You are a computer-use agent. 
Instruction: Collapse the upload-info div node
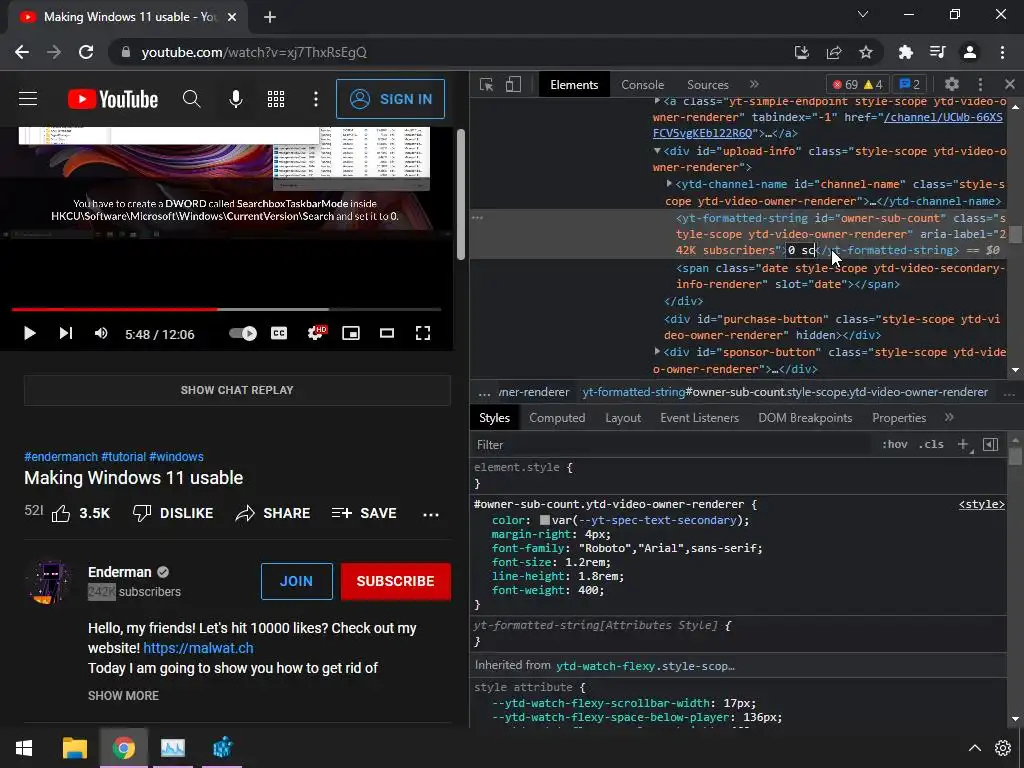click(x=658, y=151)
